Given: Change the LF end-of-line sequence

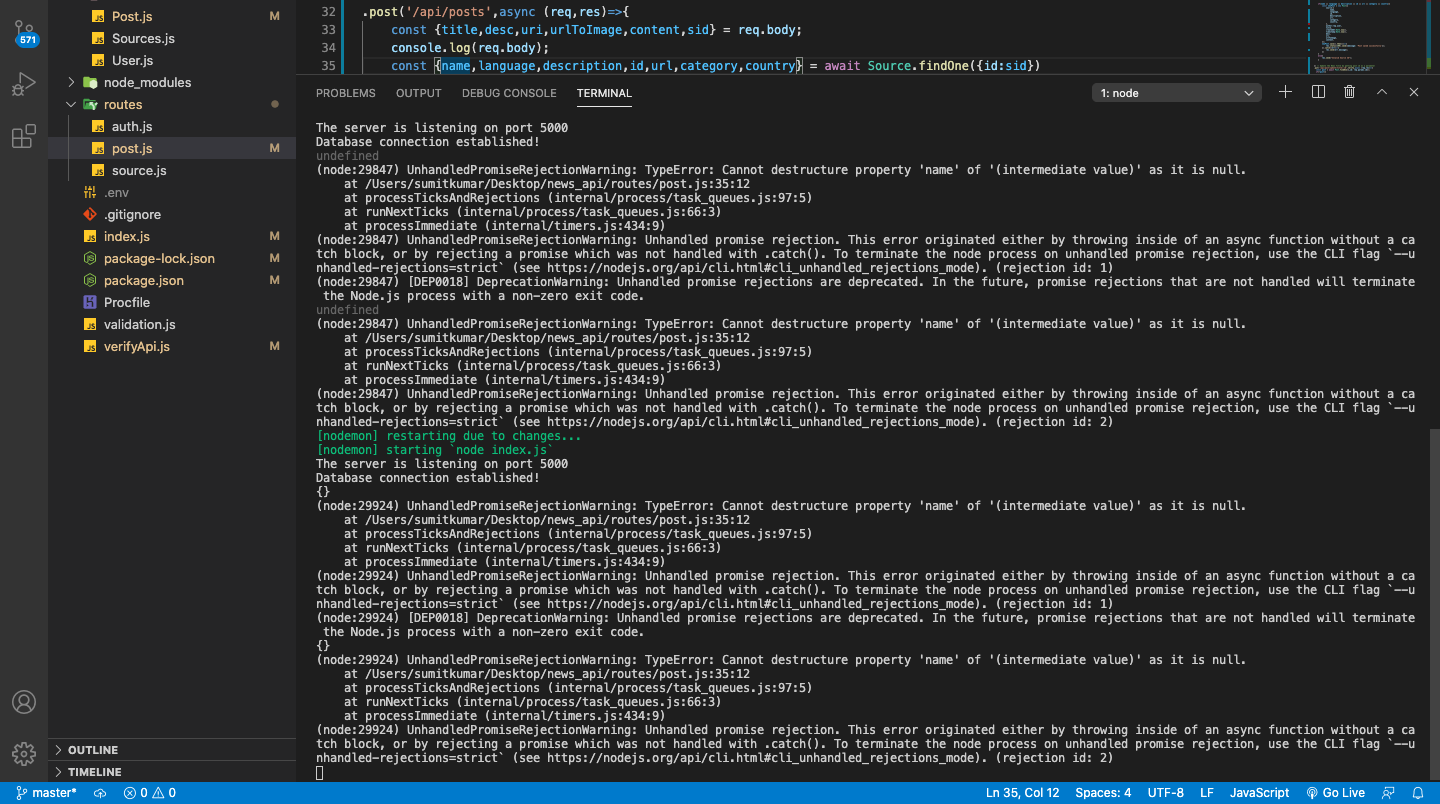Looking at the screenshot, I should [1207, 793].
